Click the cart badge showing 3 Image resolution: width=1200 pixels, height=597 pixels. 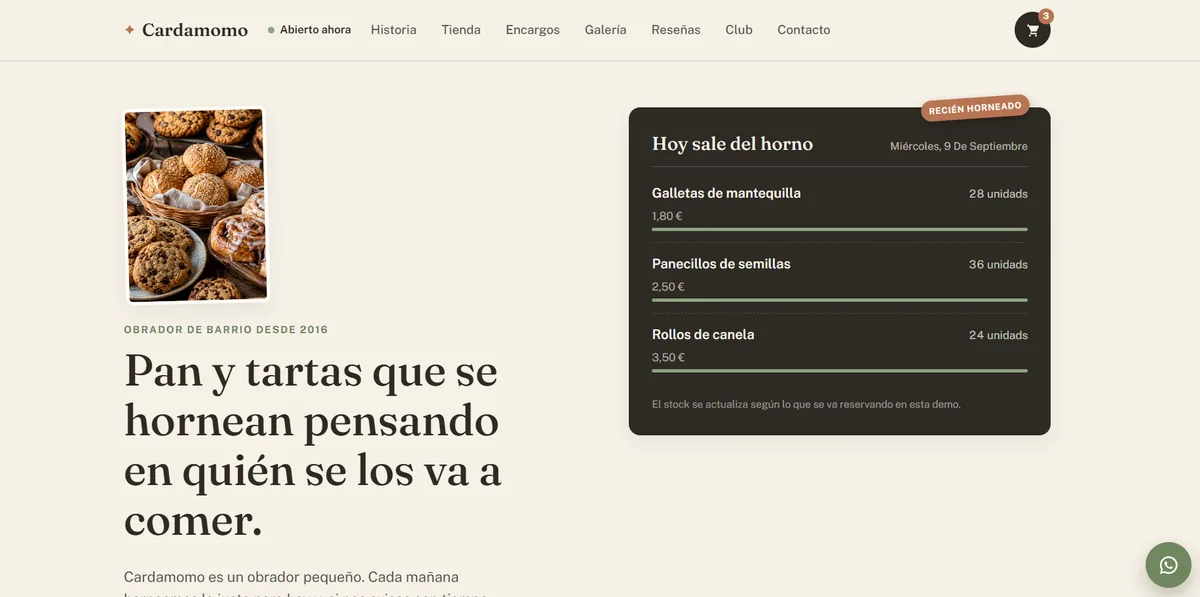tap(1046, 16)
